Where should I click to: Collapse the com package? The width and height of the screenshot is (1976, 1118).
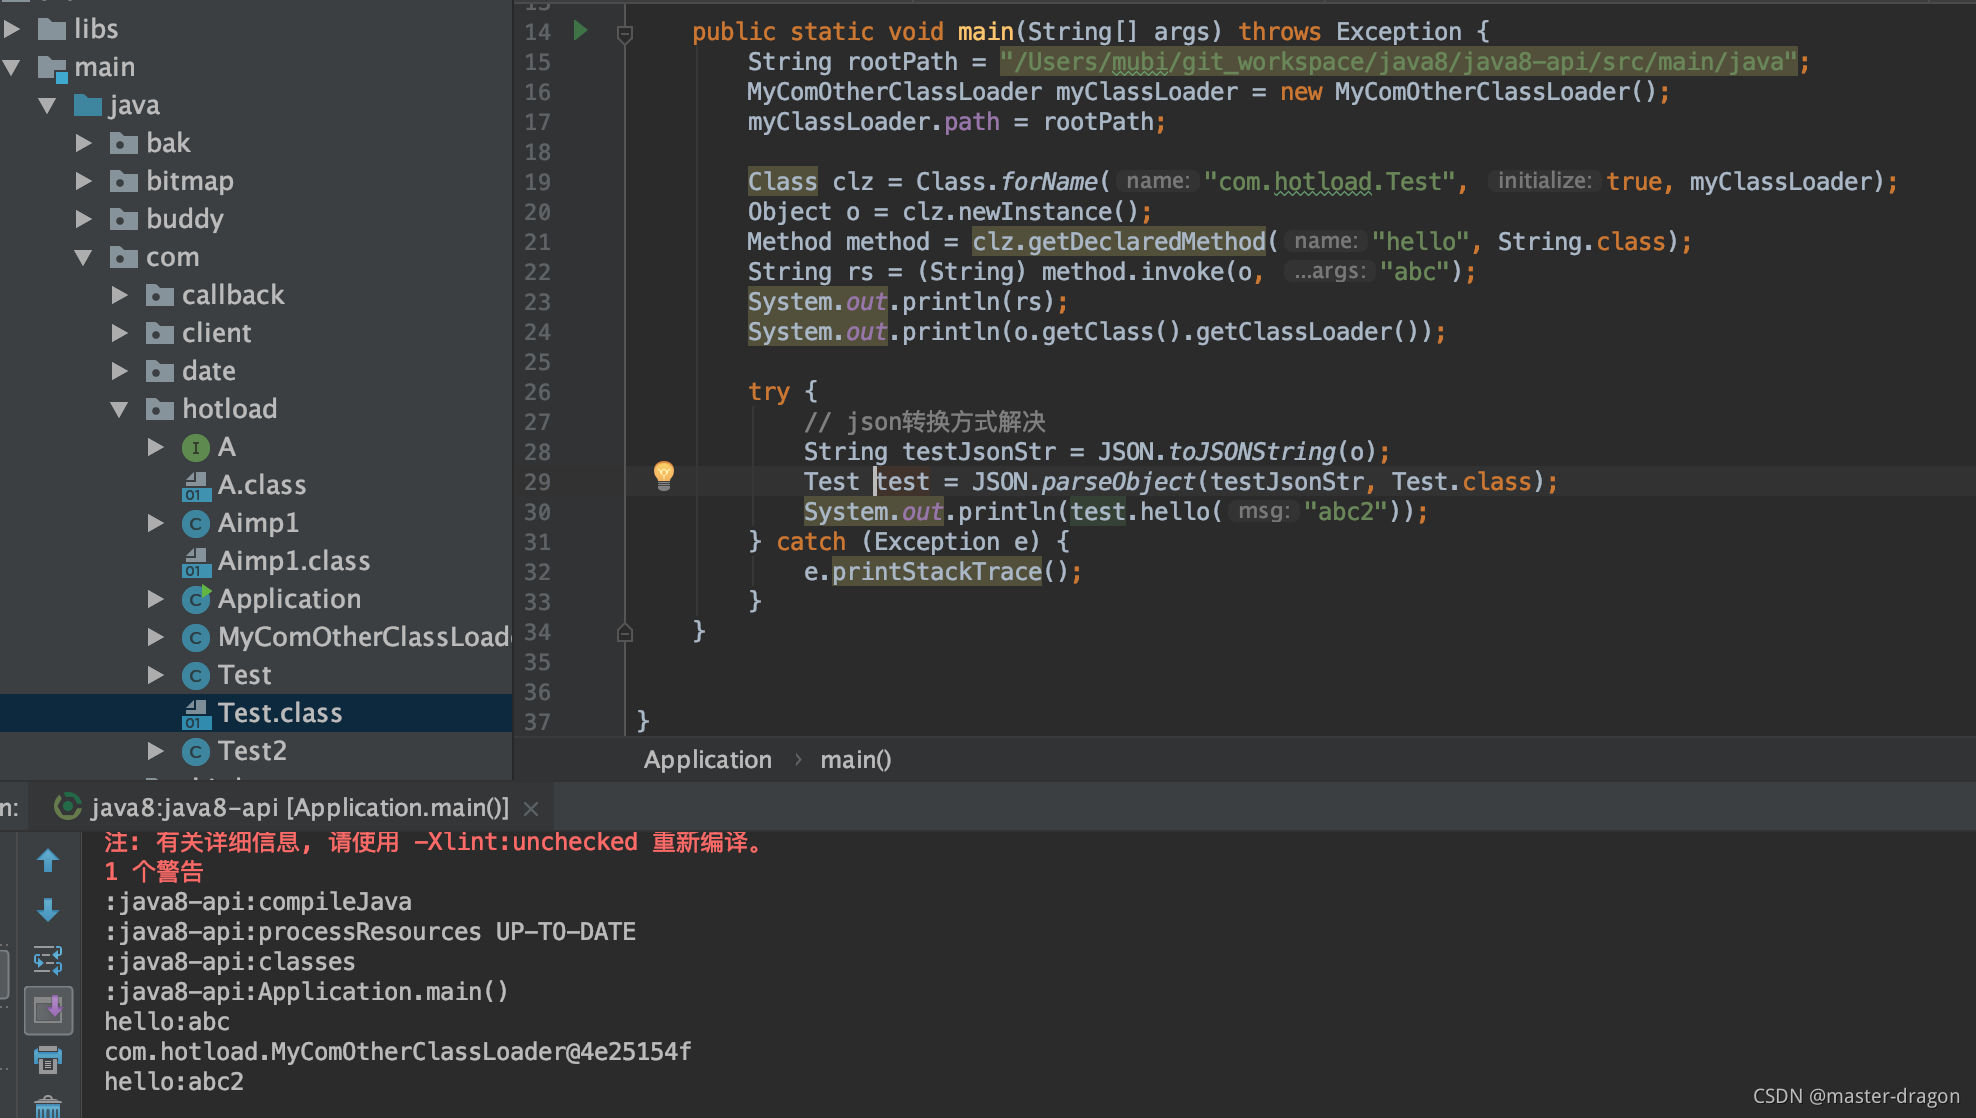pyautogui.click(x=84, y=257)
